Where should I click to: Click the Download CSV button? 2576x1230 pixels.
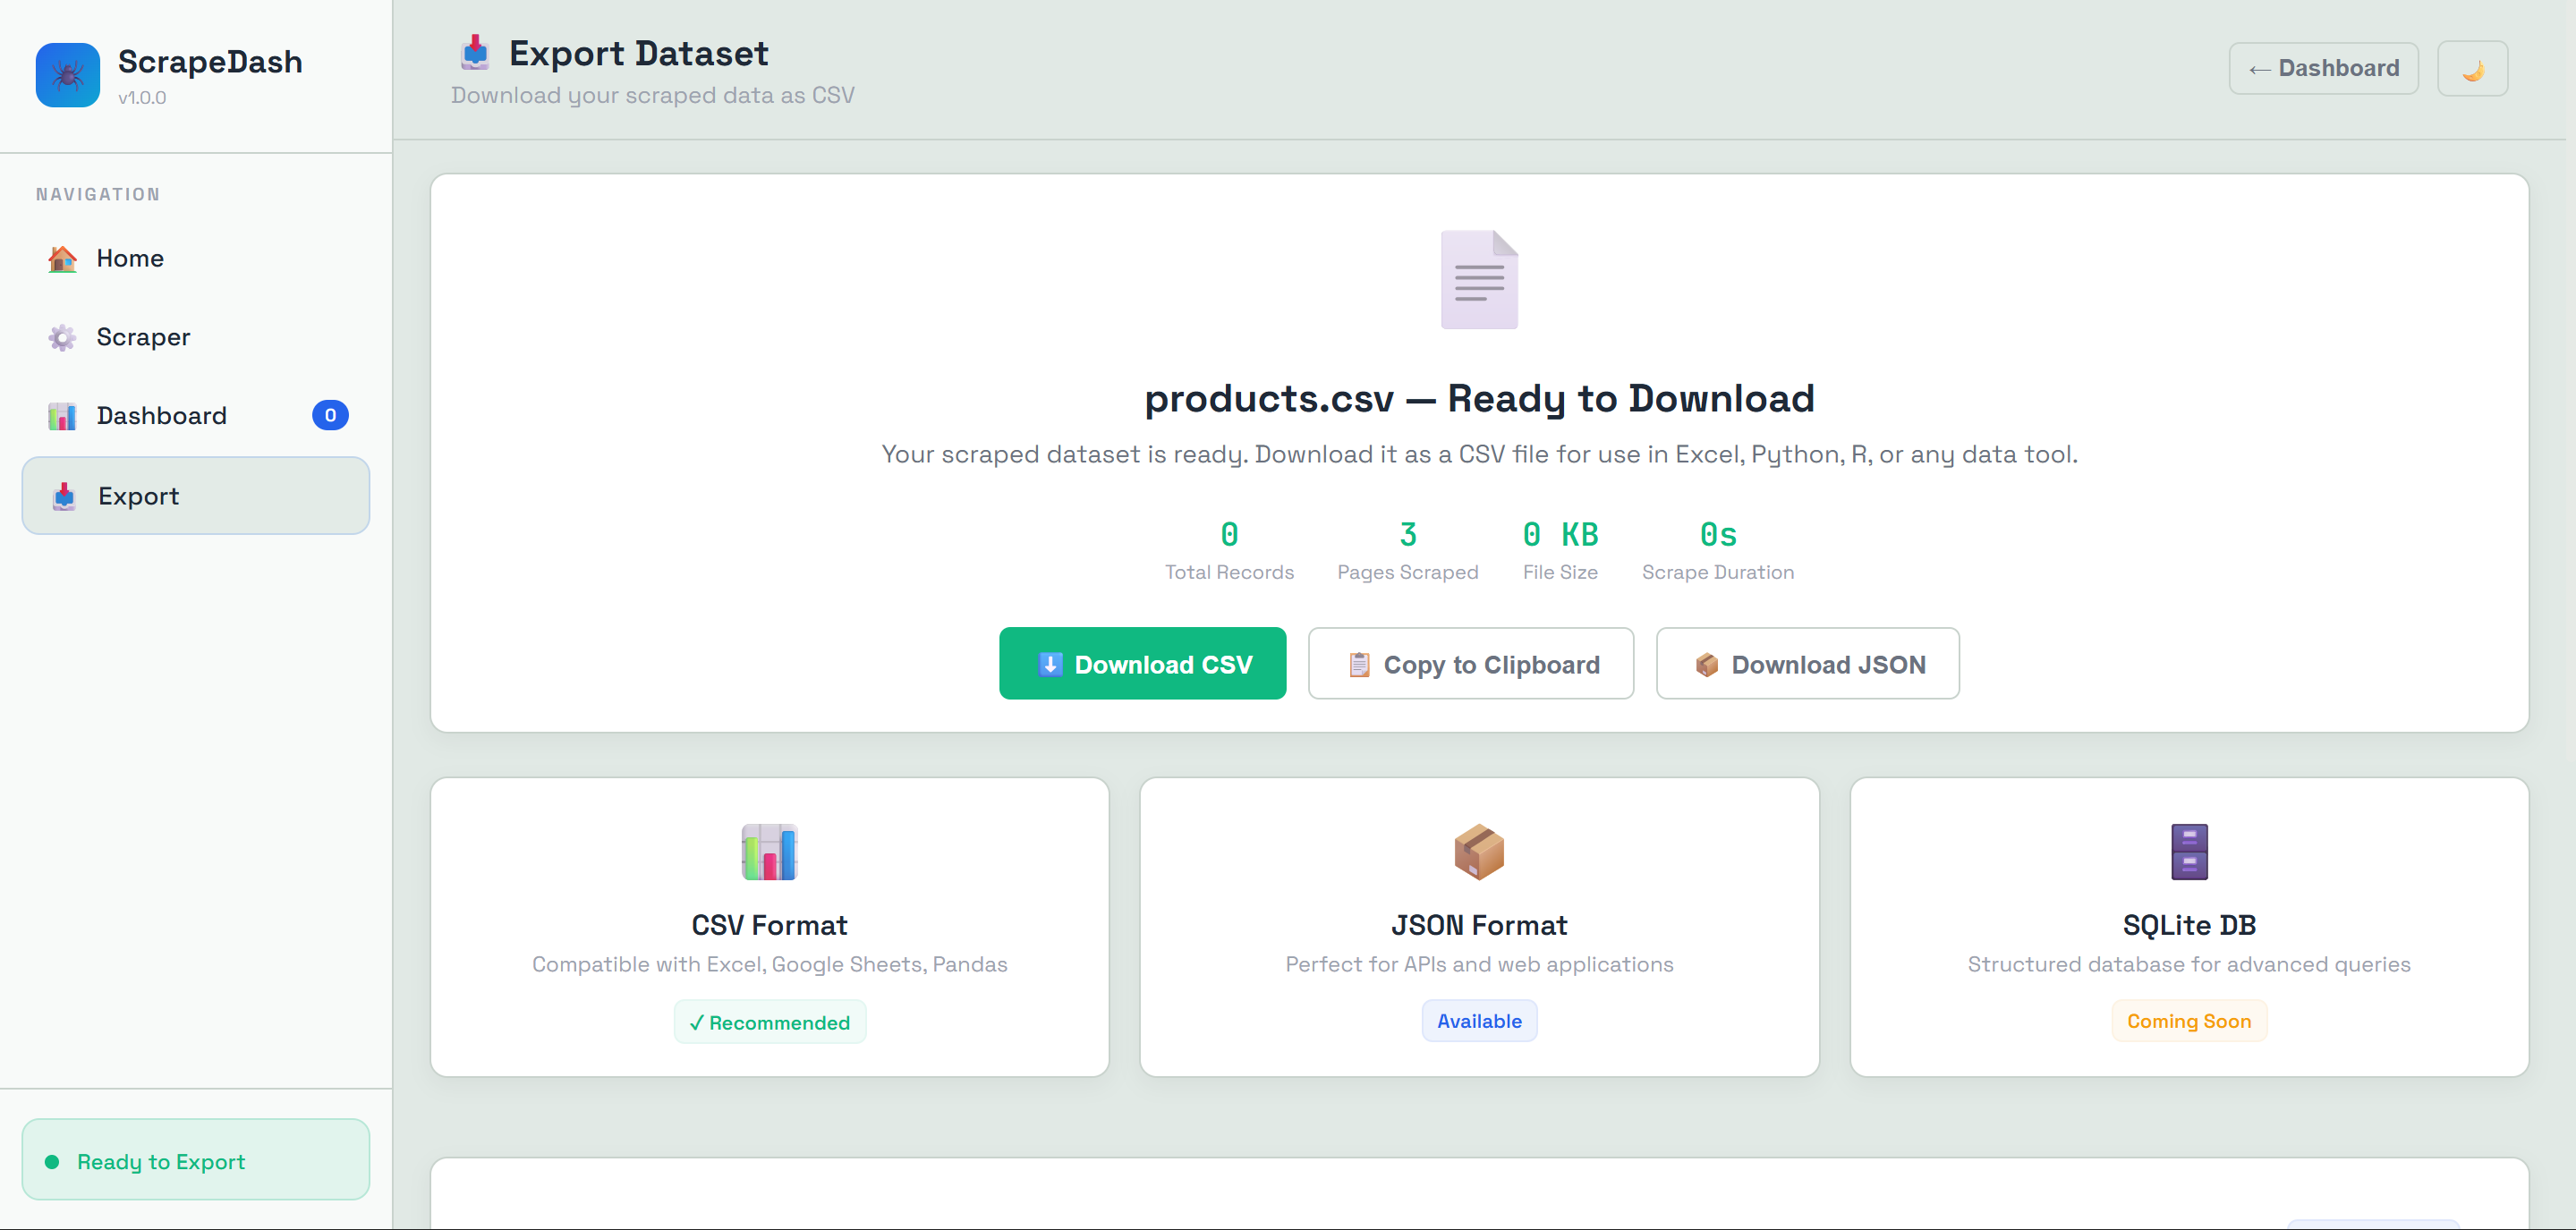(x=1142, y=663)
